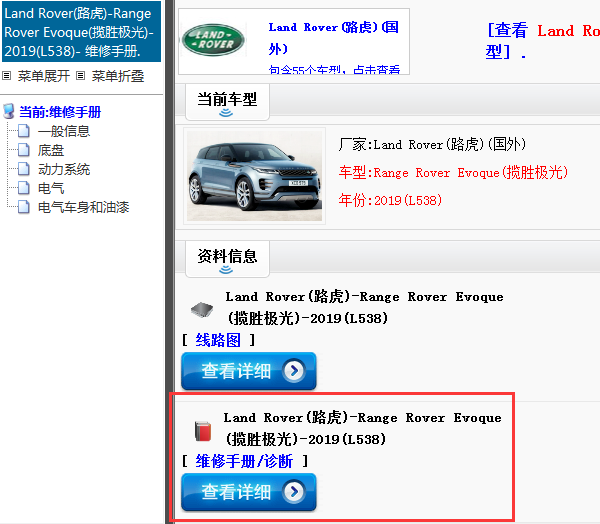Viewport: 600px width, 524px height.
Task: Click the page icon beside 一般信息
Action: click(24, 131)
